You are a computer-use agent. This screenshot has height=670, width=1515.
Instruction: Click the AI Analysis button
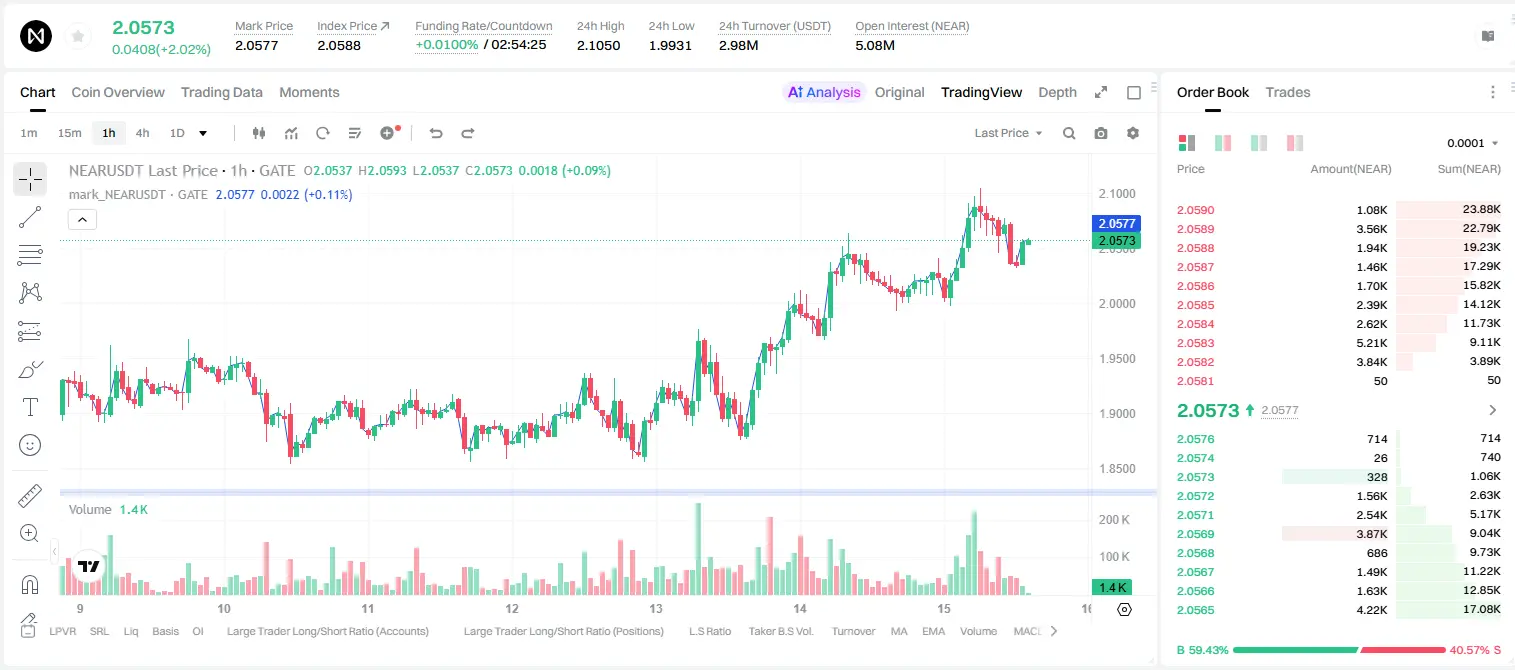[x=824, y=92]
